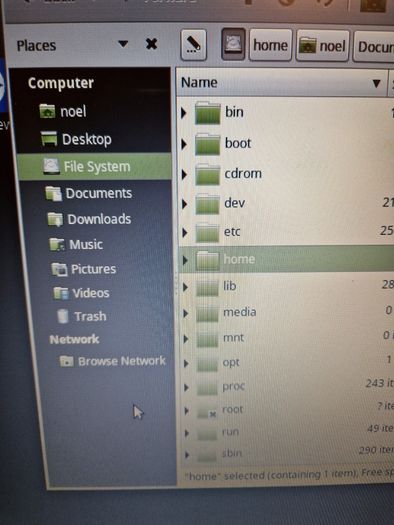394x525 pixels.
Task: Close the Places sidebar pane
Action: (151, 44)
